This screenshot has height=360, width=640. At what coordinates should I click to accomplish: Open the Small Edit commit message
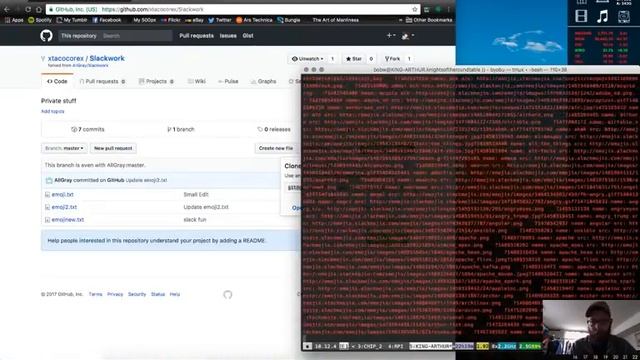(x=196, y=195)
